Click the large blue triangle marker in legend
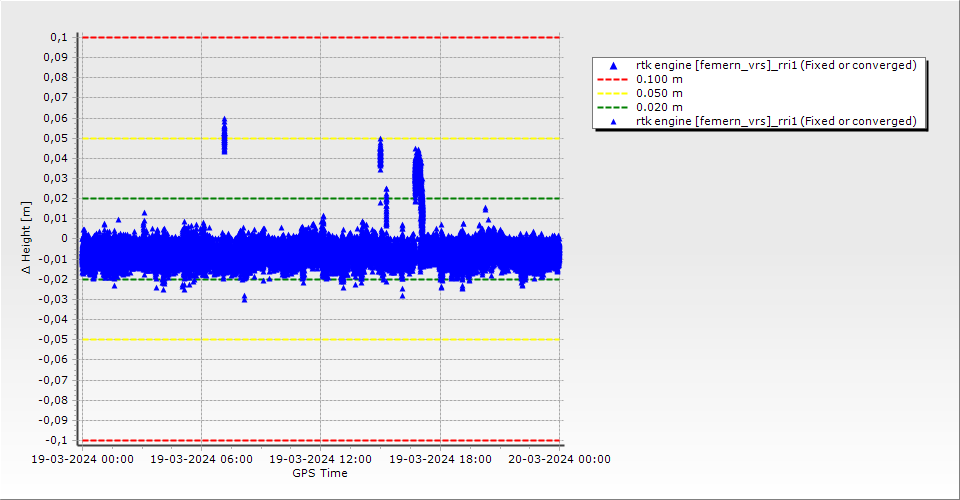Image resolution: width=960 pixels, height=500 pixels. coord(614,66)
